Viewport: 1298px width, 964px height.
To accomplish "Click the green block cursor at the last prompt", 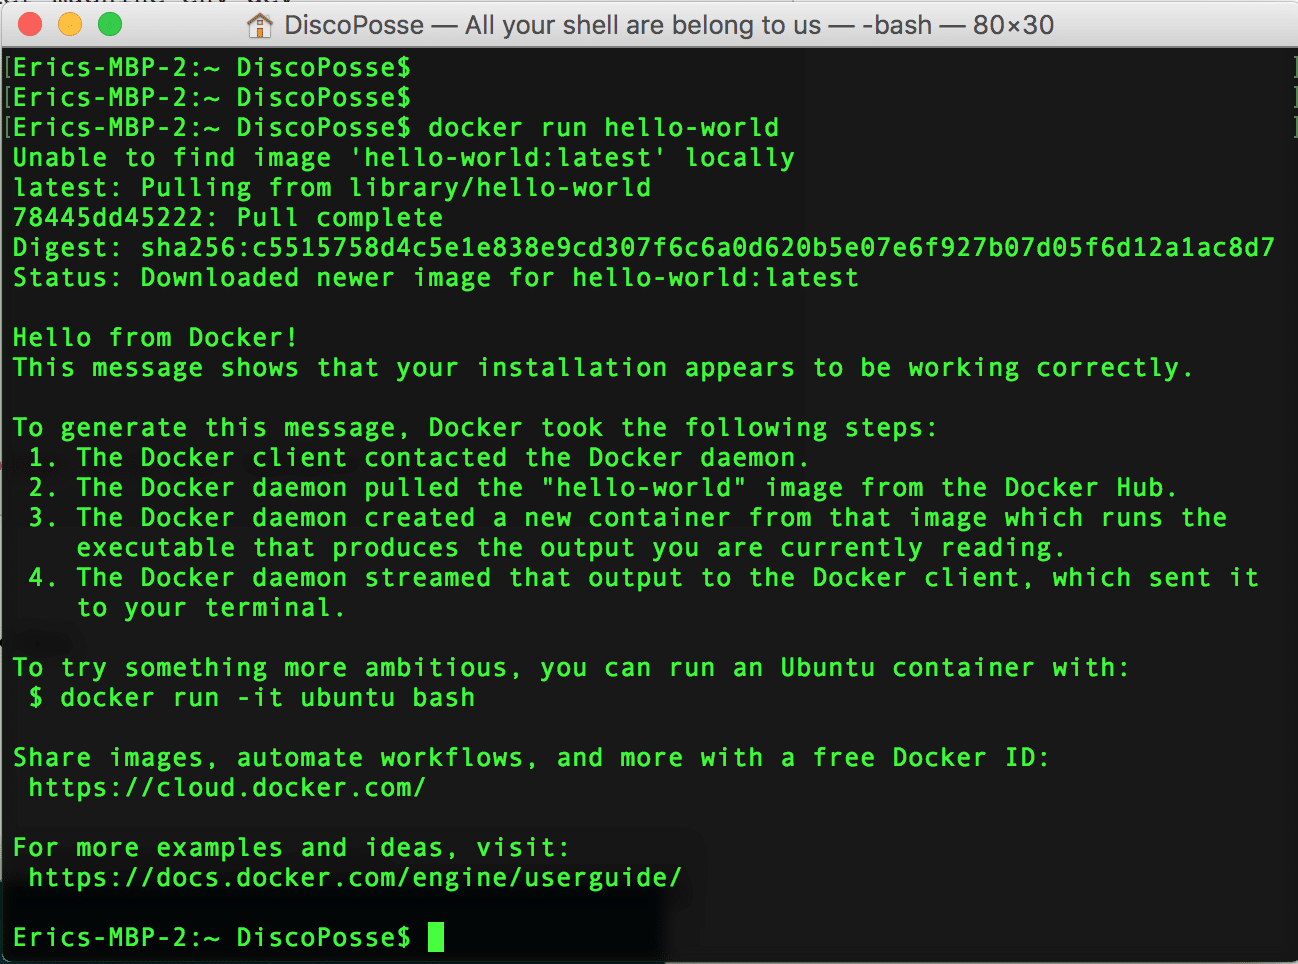I will (436, 937).
